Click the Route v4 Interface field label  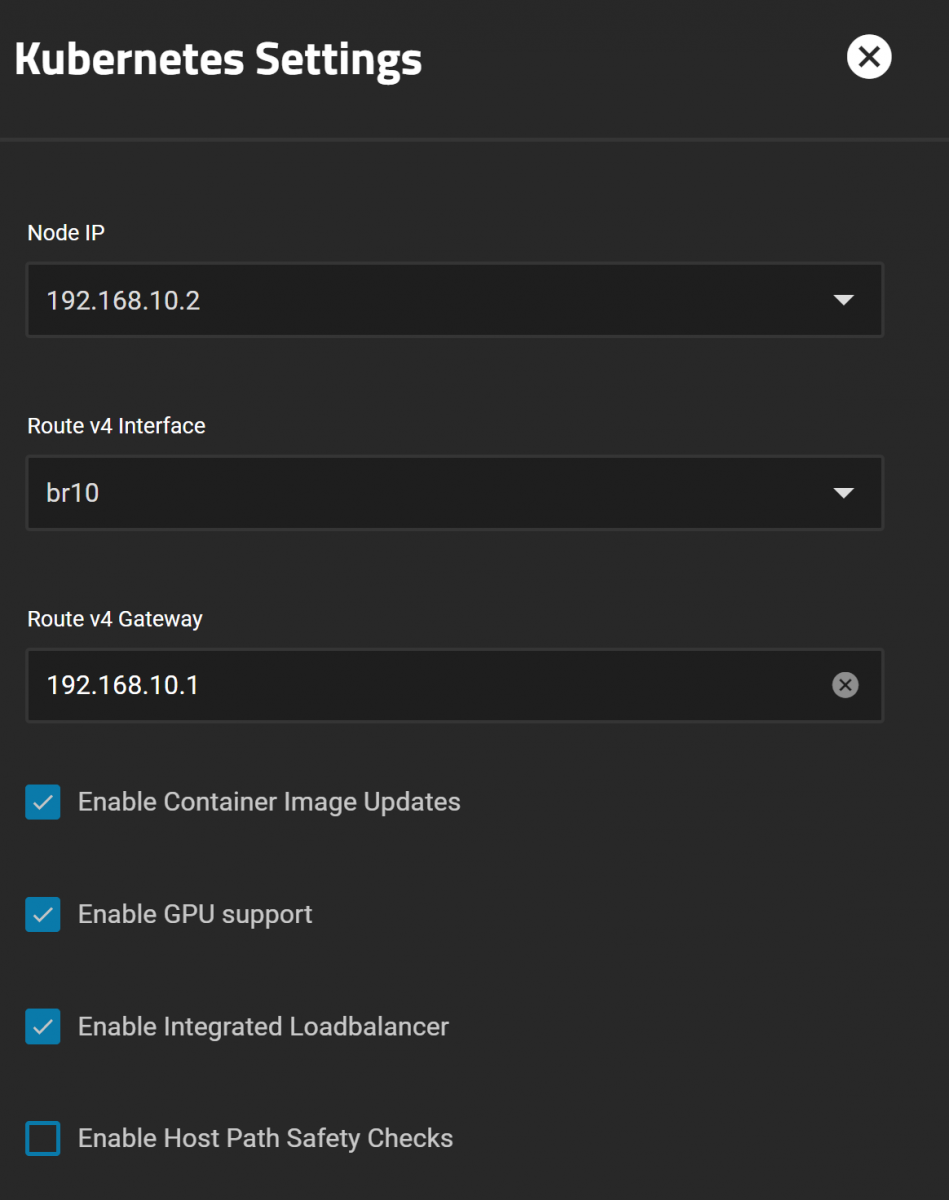[x=116, y=426]
